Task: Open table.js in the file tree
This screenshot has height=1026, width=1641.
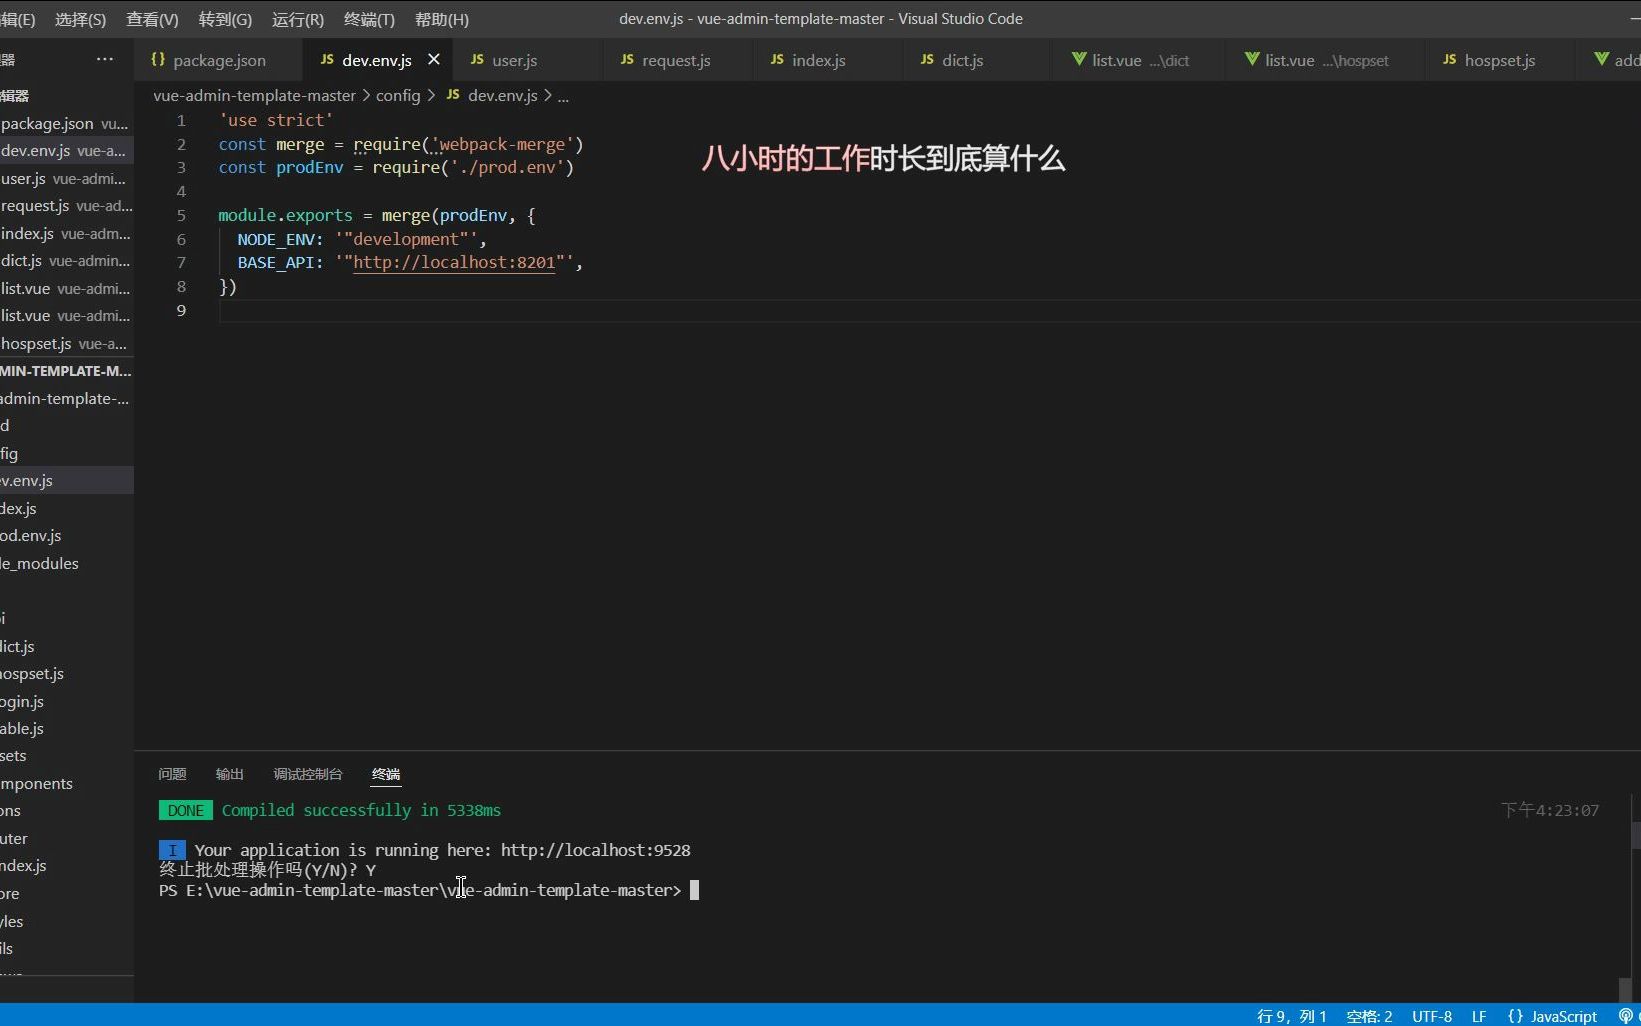Action: [x=66, y=729]
